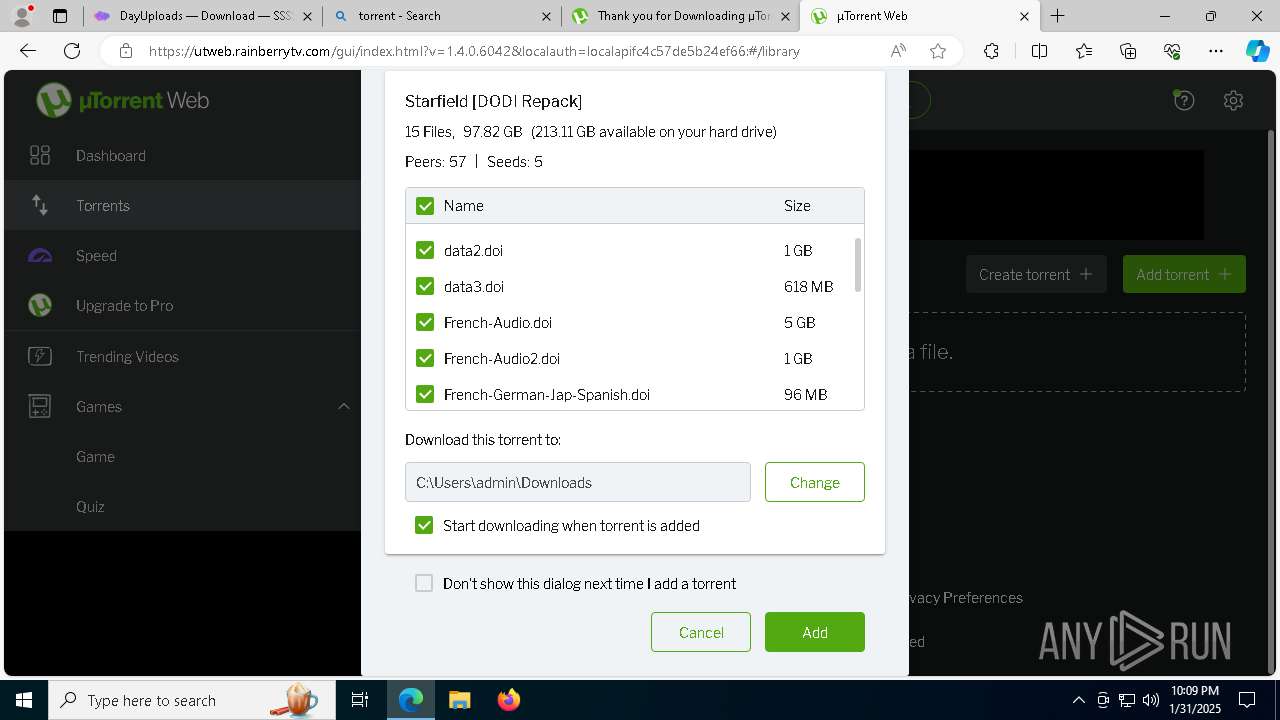Open the Privacy Preferences link

point(966,597)
